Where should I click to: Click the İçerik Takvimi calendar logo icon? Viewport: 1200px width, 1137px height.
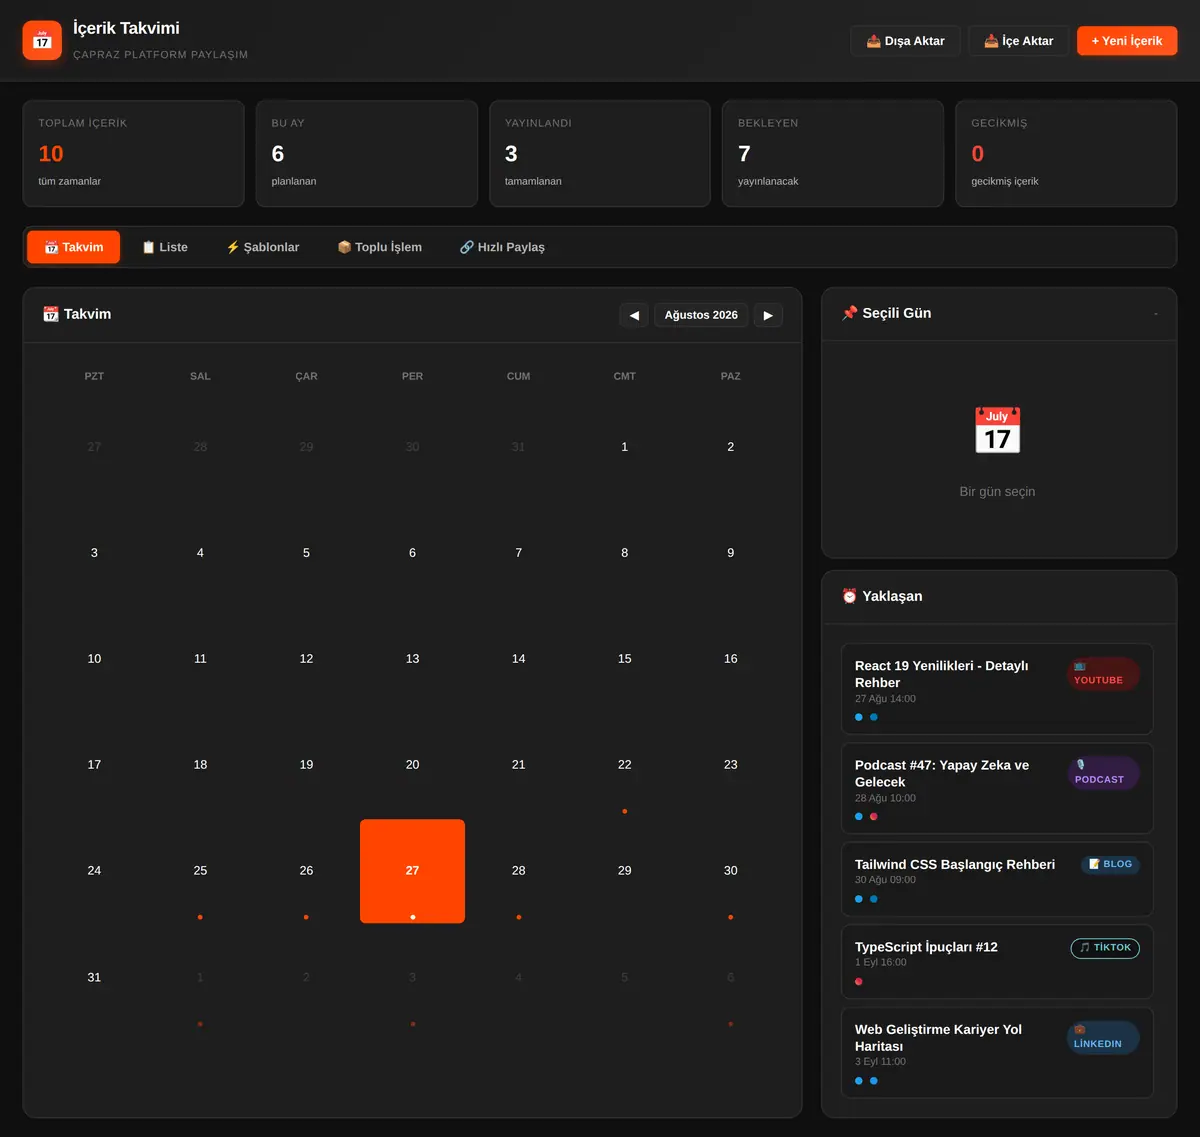pyautogui.click(x=42, y=40)
